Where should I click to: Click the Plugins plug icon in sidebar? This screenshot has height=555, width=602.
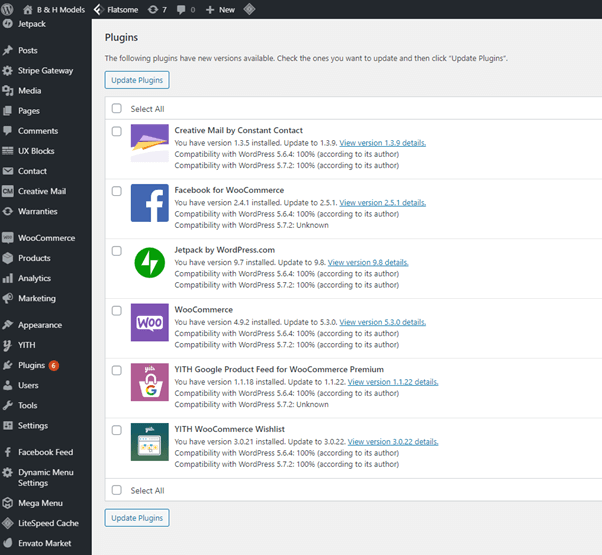[8, 365]
